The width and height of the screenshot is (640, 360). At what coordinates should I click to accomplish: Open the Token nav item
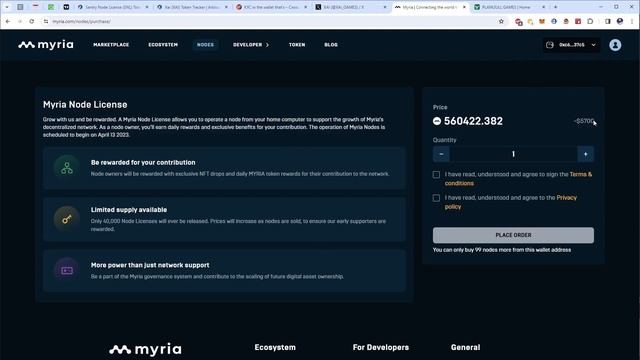[297, 44]
